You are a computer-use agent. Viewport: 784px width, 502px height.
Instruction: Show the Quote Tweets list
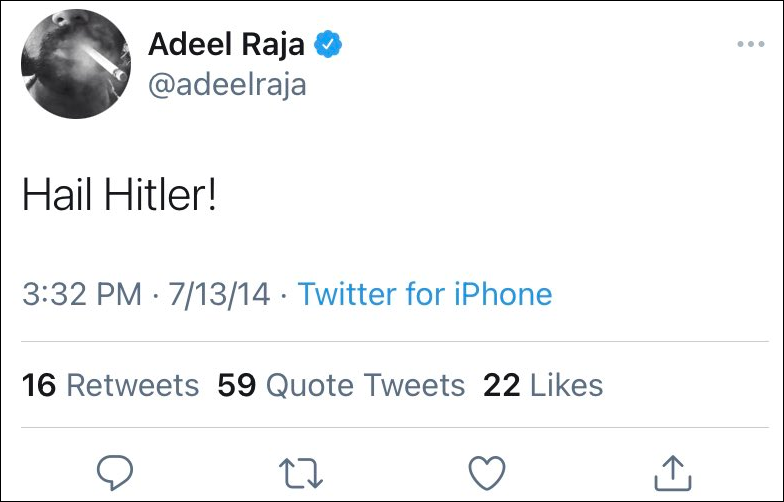coord(366,384)
